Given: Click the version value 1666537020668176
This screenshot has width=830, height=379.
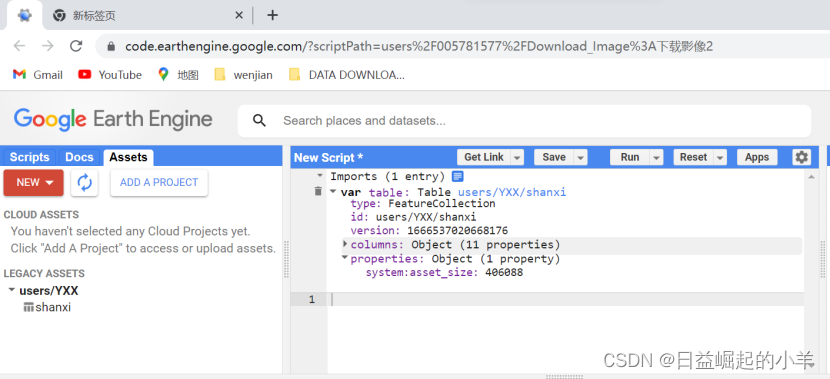Looking at the screenshot, I should tap(457, 231).
